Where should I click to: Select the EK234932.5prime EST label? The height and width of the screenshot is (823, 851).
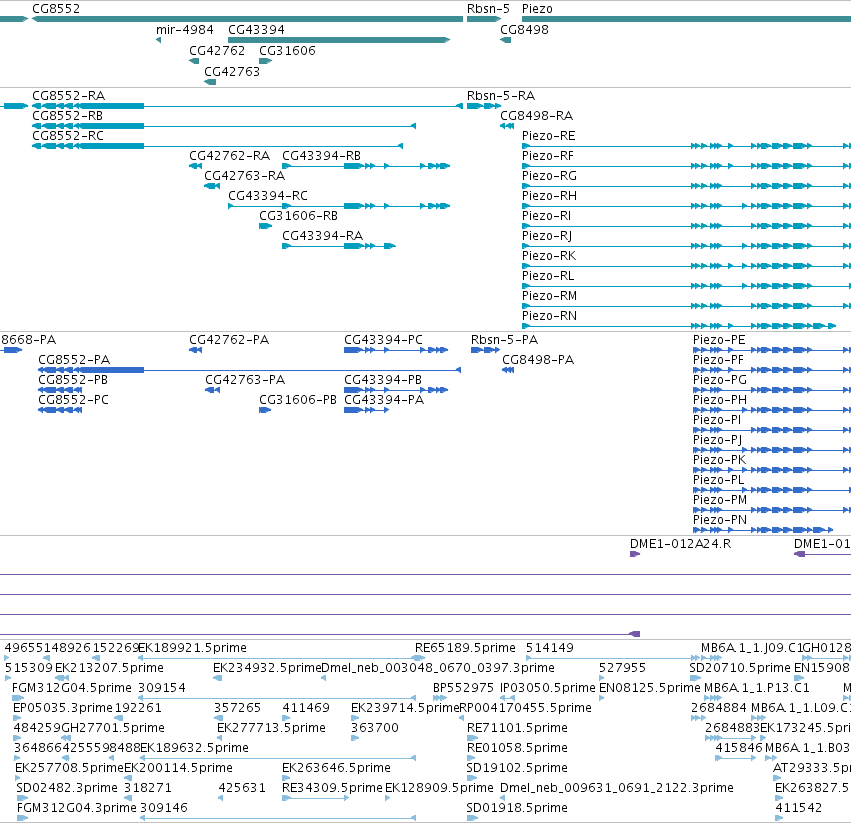(267, 668)
